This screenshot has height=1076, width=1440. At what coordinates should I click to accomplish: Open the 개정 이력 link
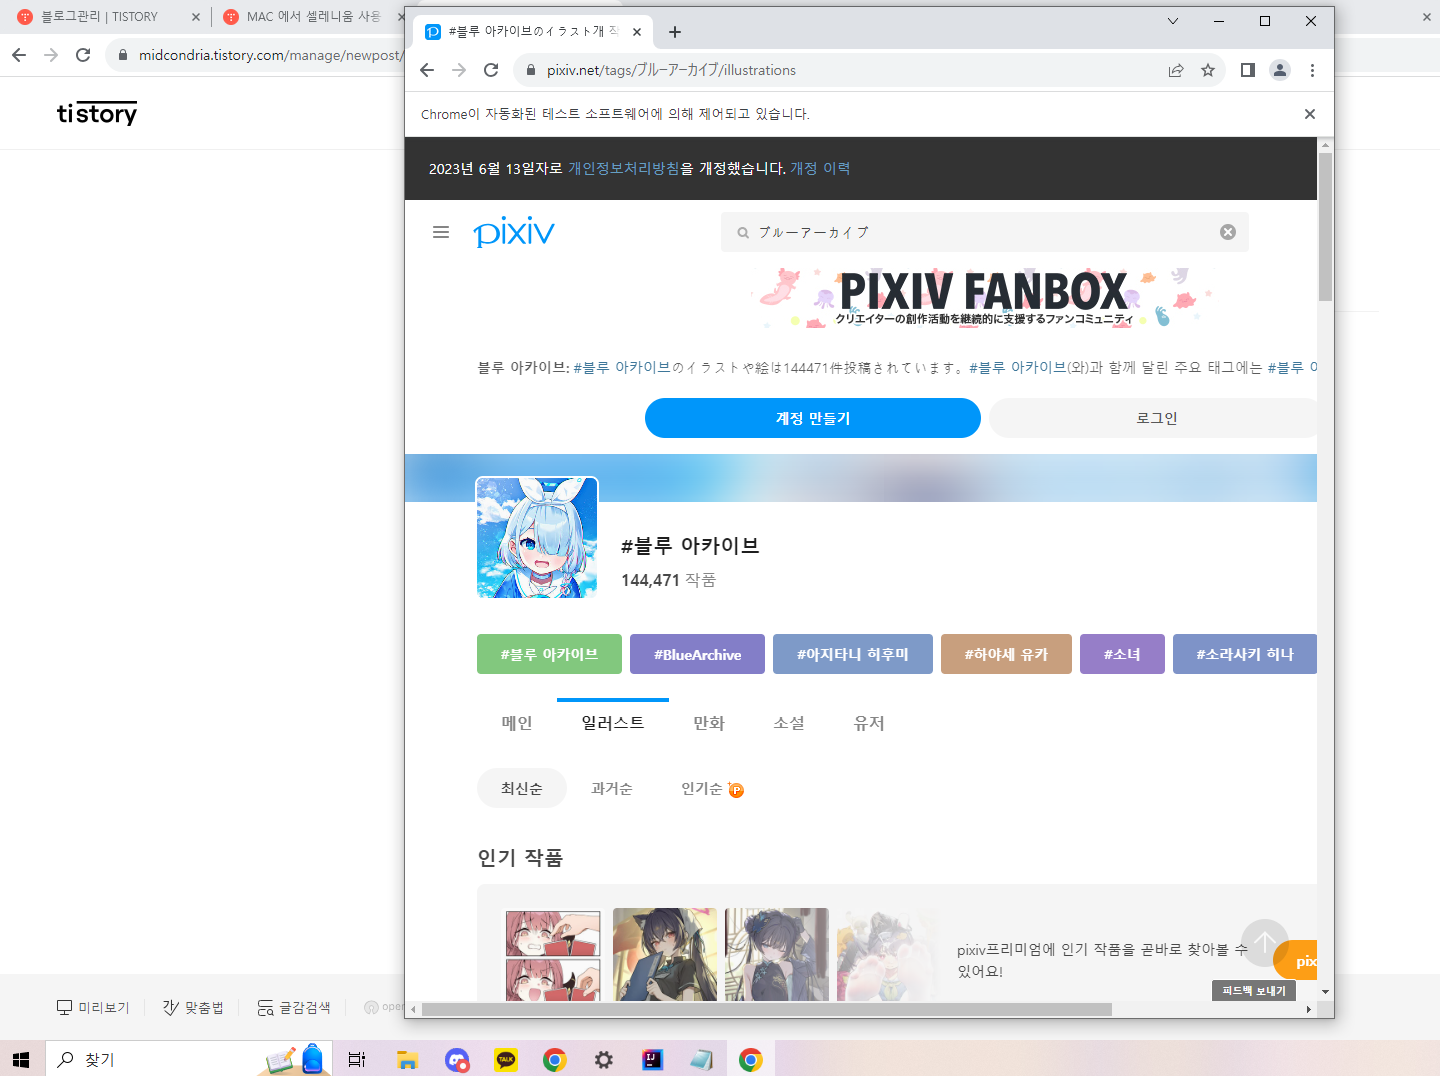coord(820,168)
